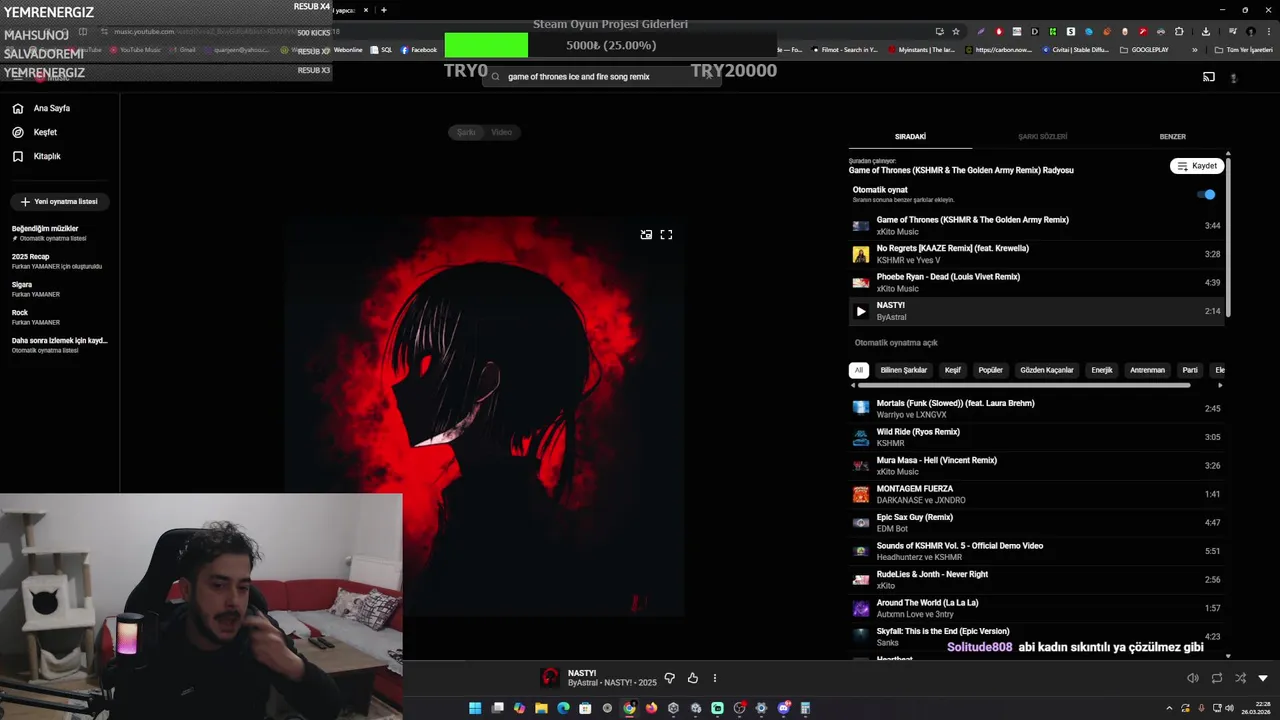Select Parti filter chip

(1190, 370)
